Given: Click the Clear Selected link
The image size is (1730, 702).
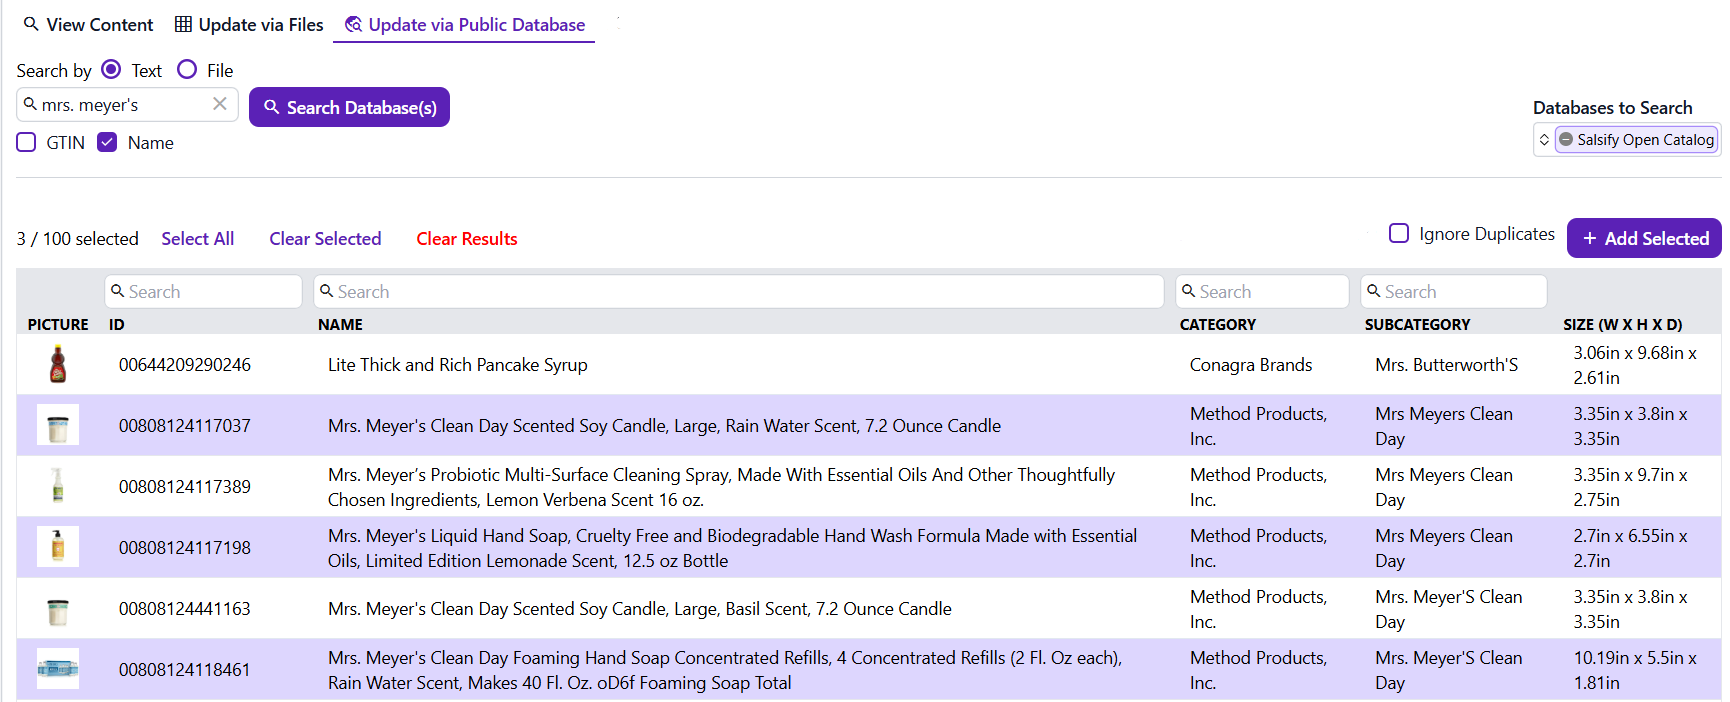Looking at the screenshot, I should [325, 239].
